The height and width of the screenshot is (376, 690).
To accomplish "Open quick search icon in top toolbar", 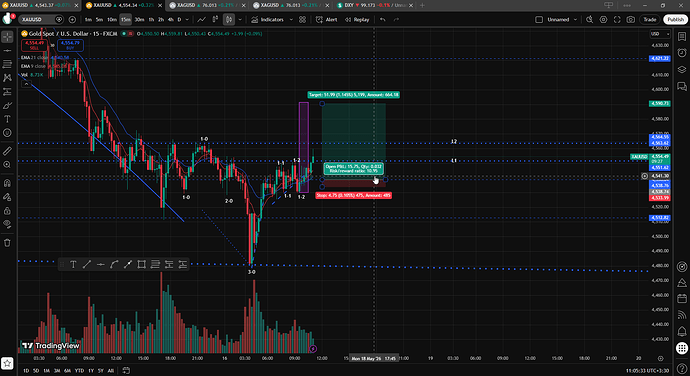I will click(590, 19).
